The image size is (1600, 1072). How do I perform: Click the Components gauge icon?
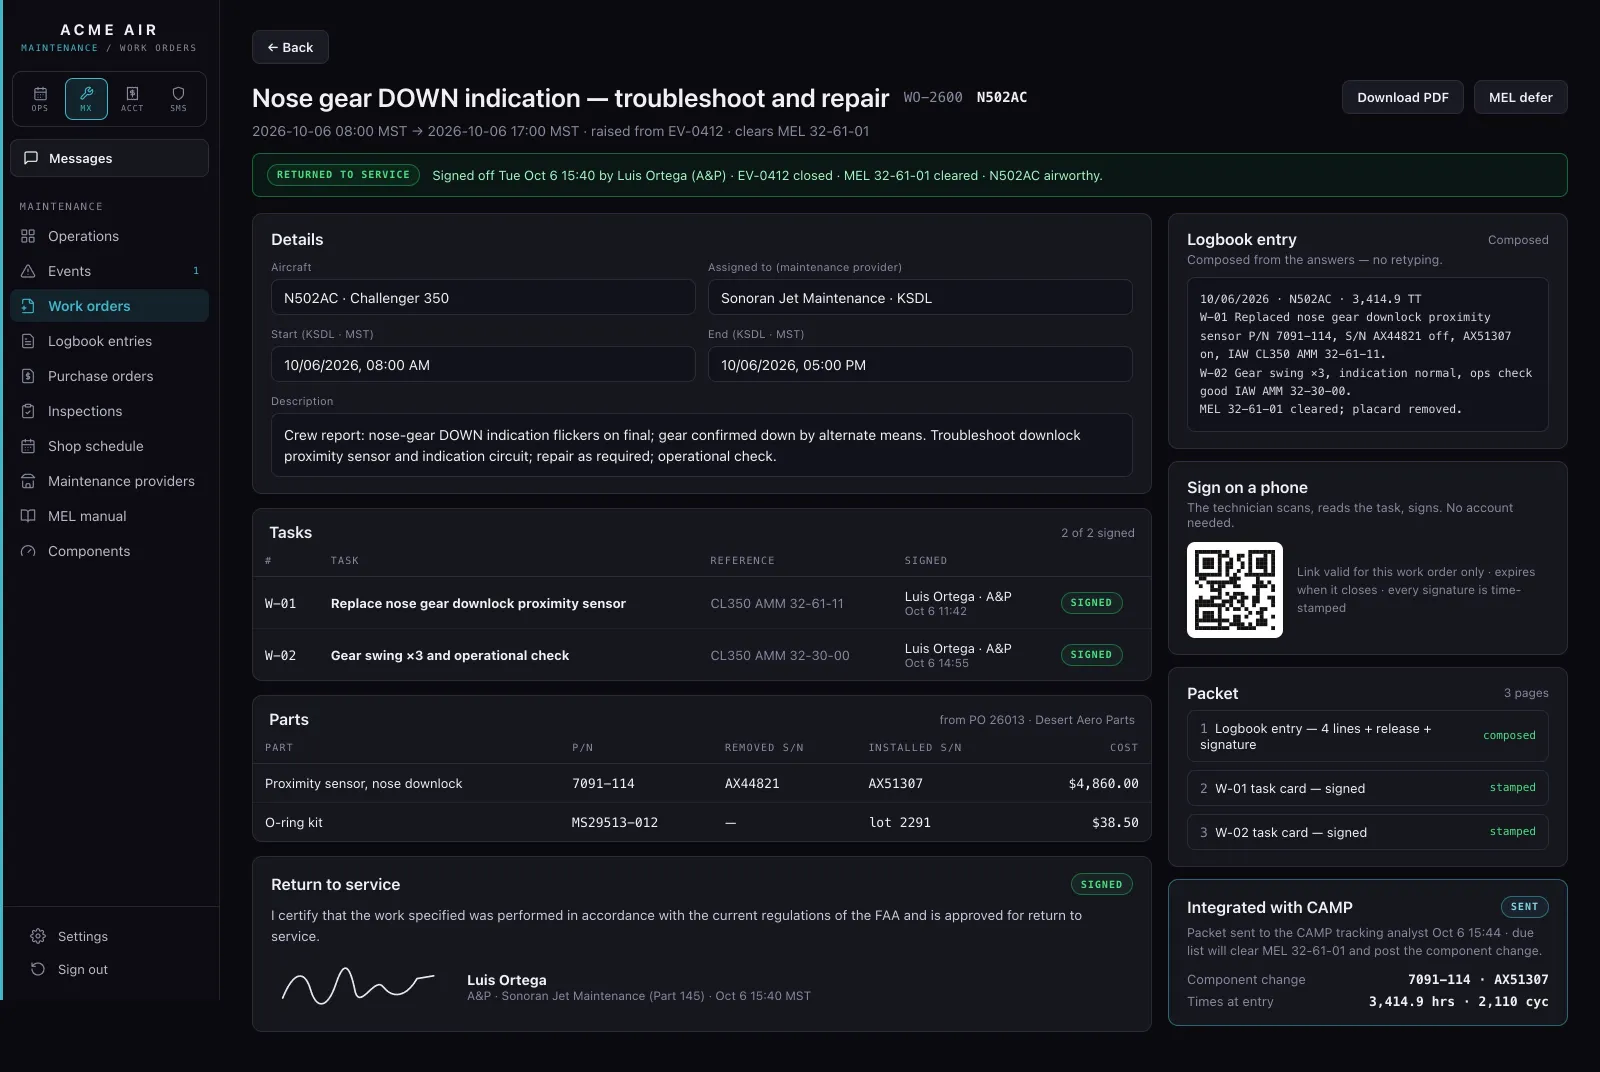pyautogui.click(x=28, y=551)
